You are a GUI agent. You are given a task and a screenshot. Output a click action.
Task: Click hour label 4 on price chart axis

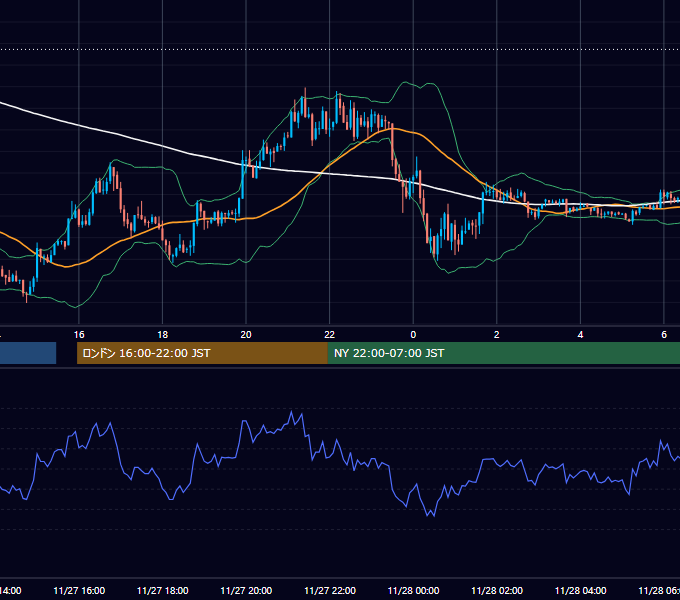[580, 335]
